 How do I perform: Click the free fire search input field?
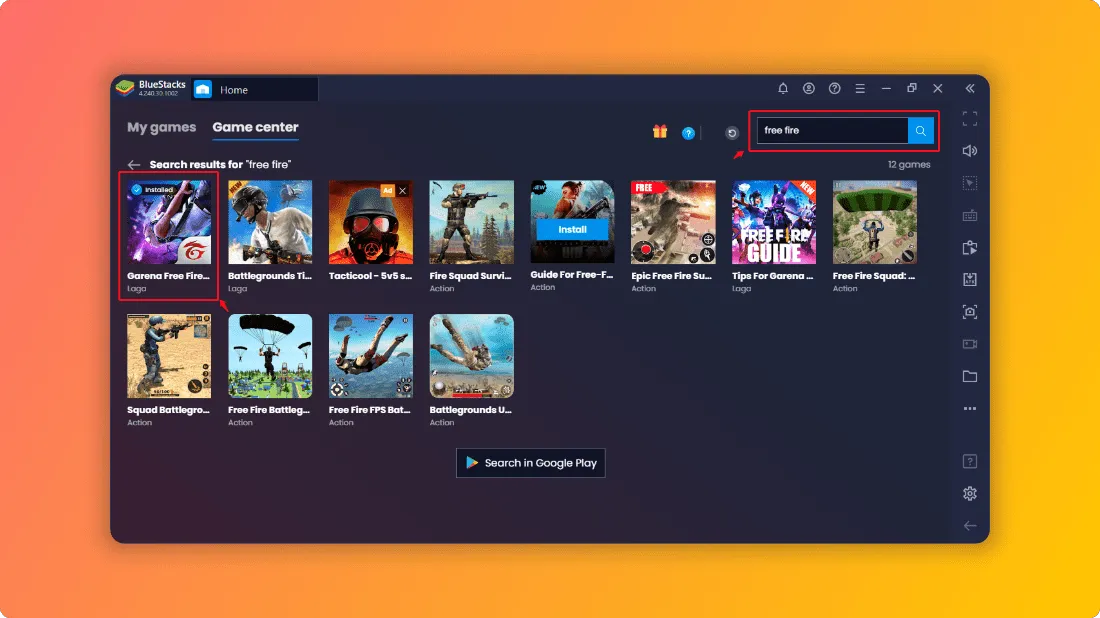click(832, 130)
